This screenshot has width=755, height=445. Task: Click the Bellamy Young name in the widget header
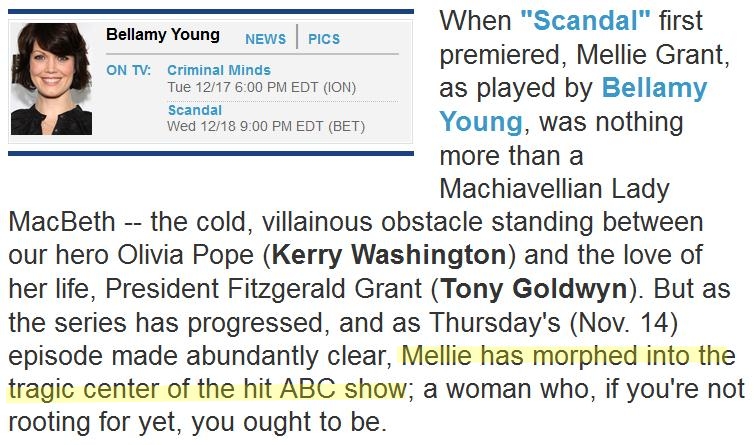163,35
